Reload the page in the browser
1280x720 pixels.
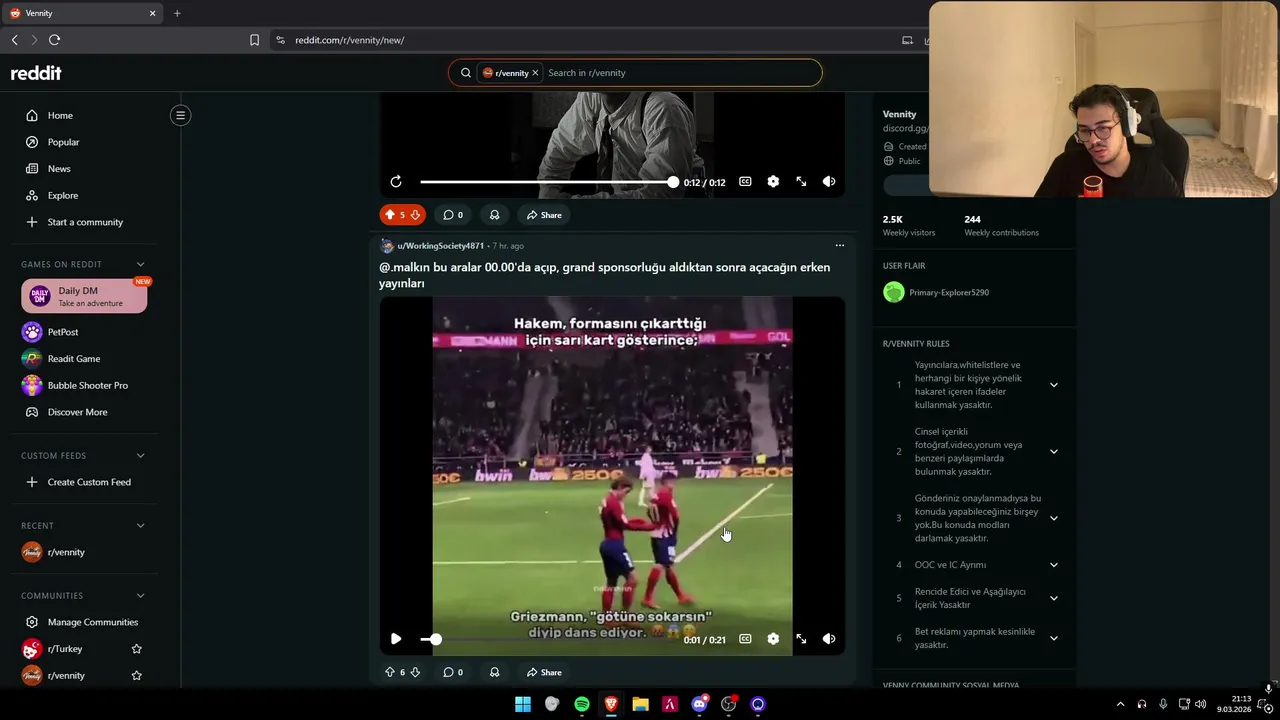click(54, 40)
